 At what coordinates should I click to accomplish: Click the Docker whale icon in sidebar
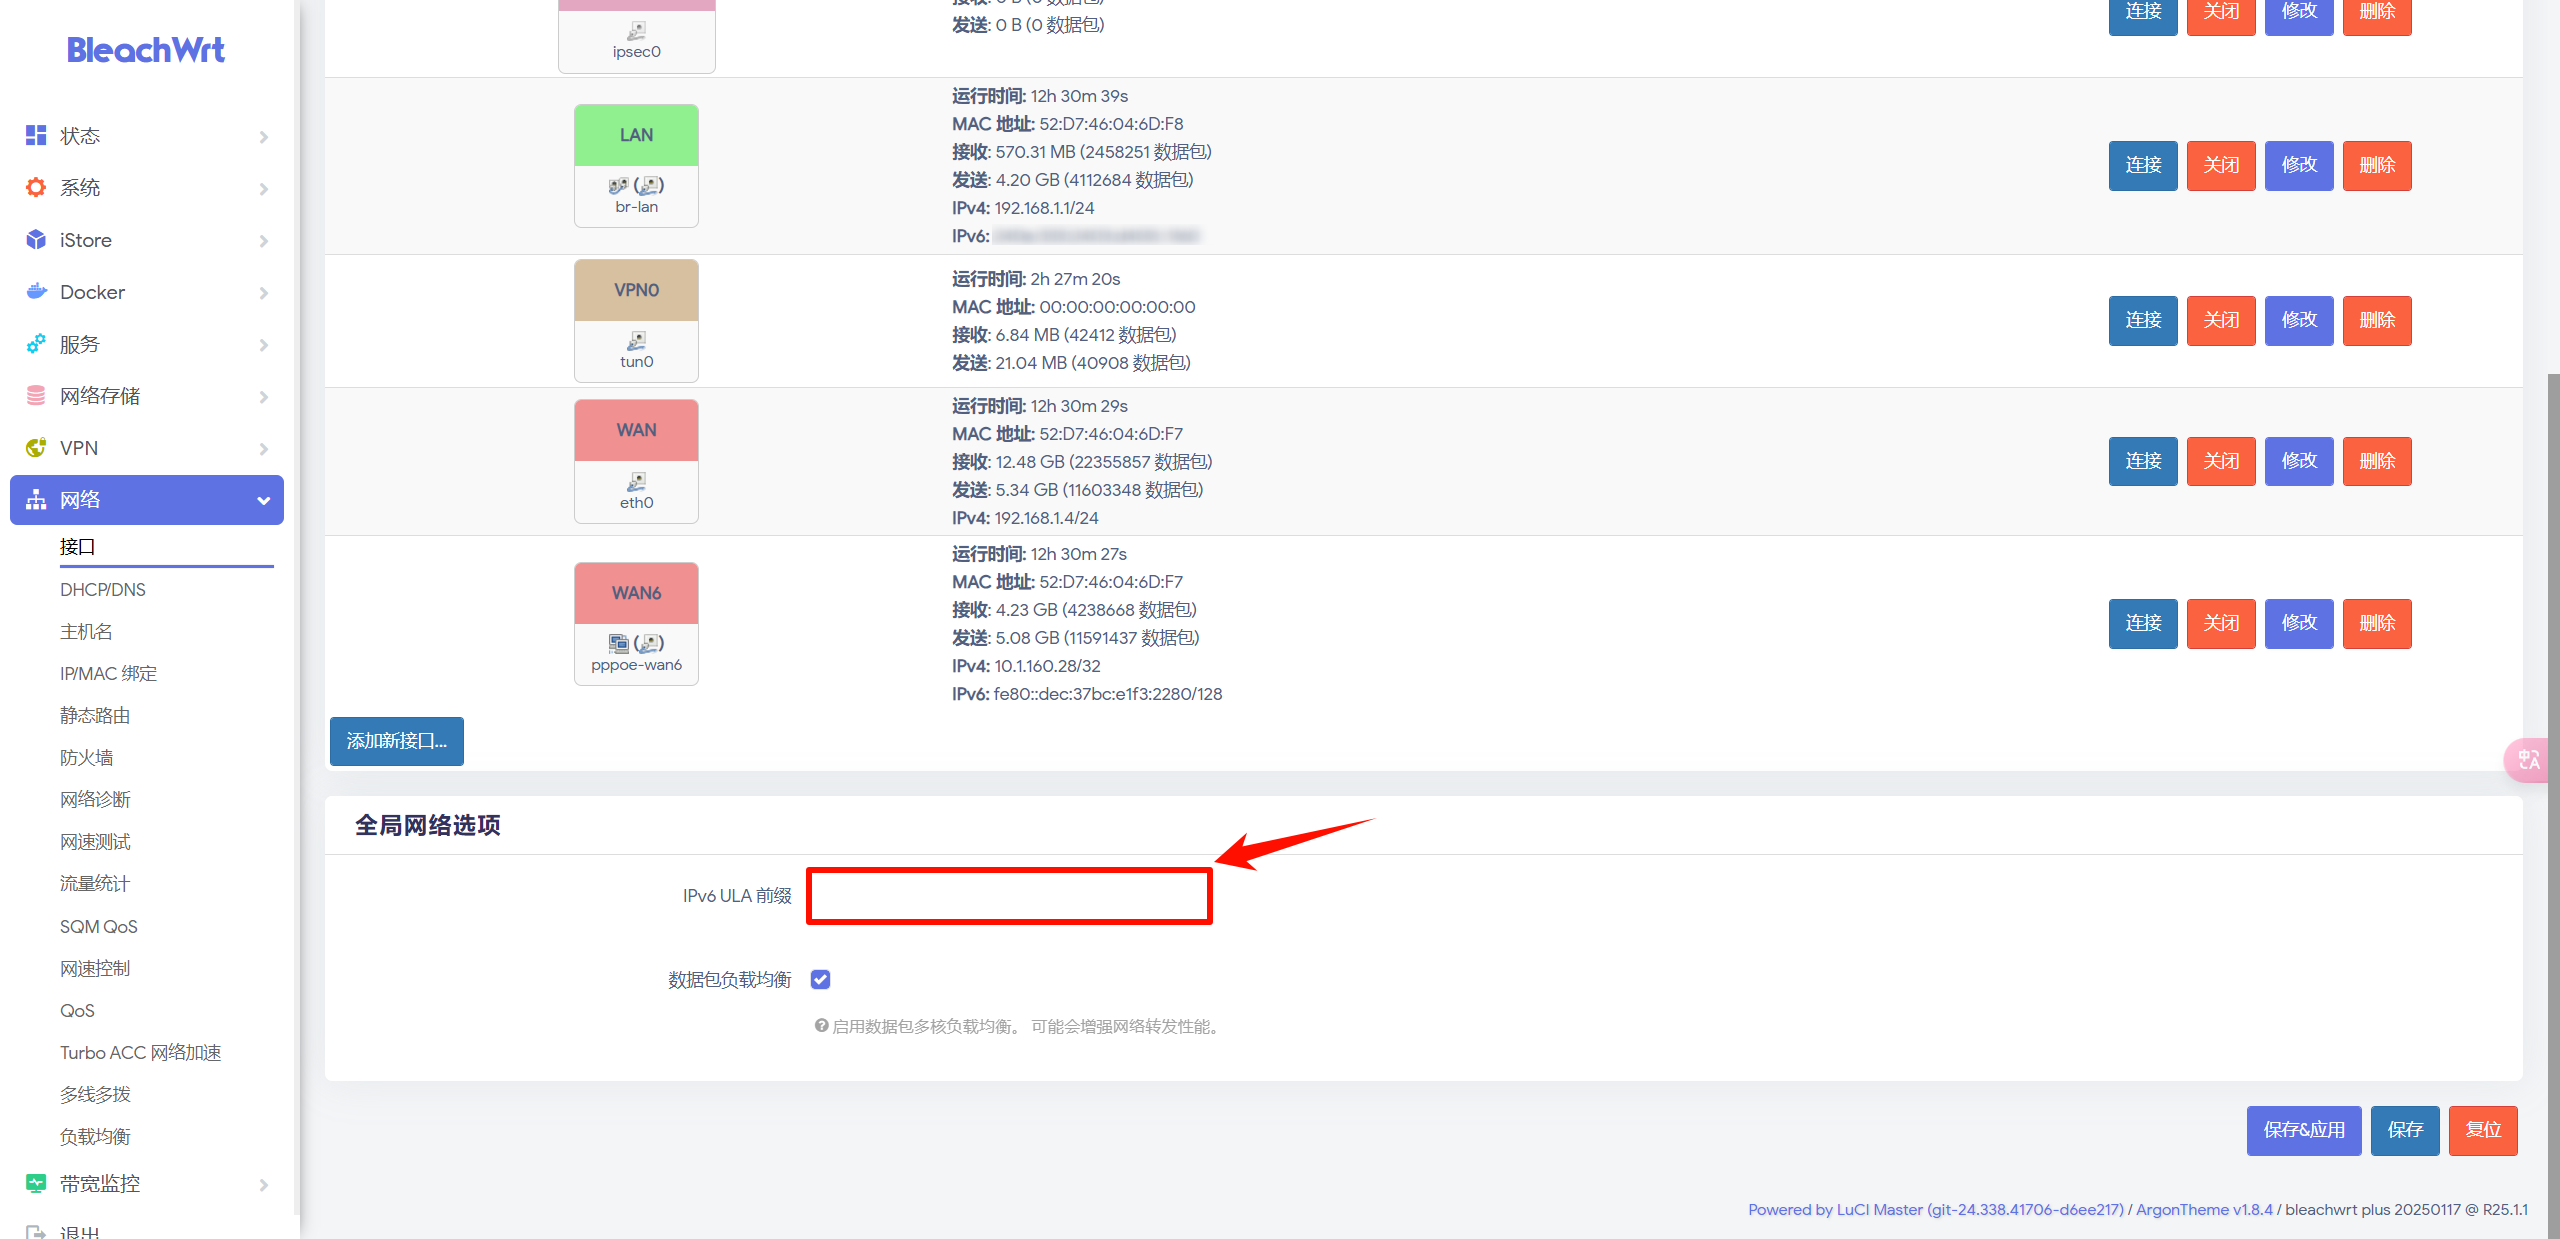coord(36,291)
